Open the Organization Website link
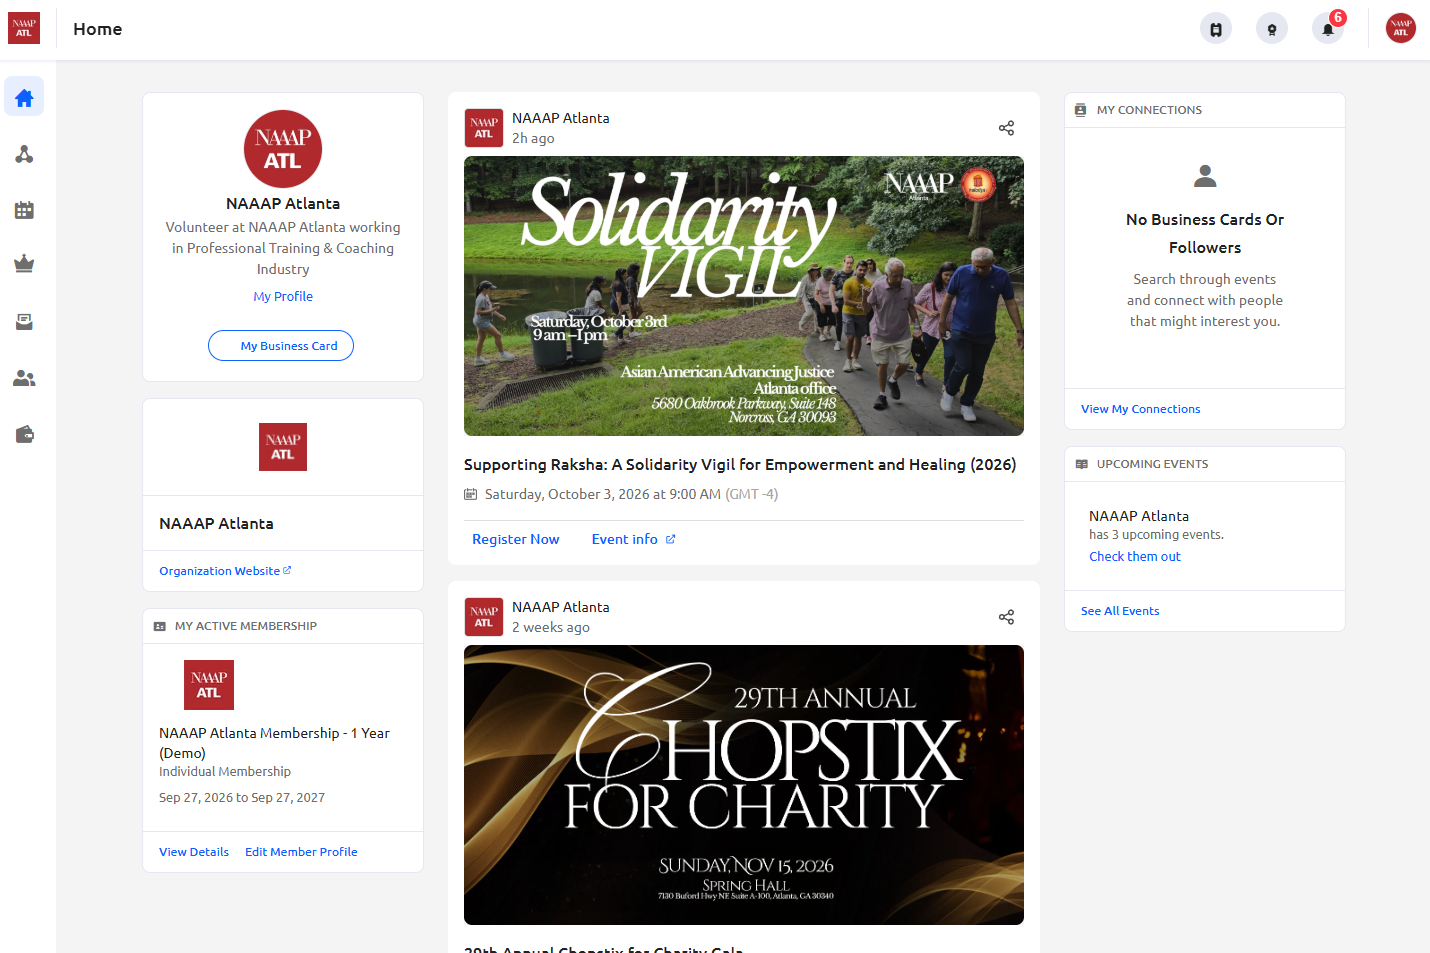 coord(225,571)
